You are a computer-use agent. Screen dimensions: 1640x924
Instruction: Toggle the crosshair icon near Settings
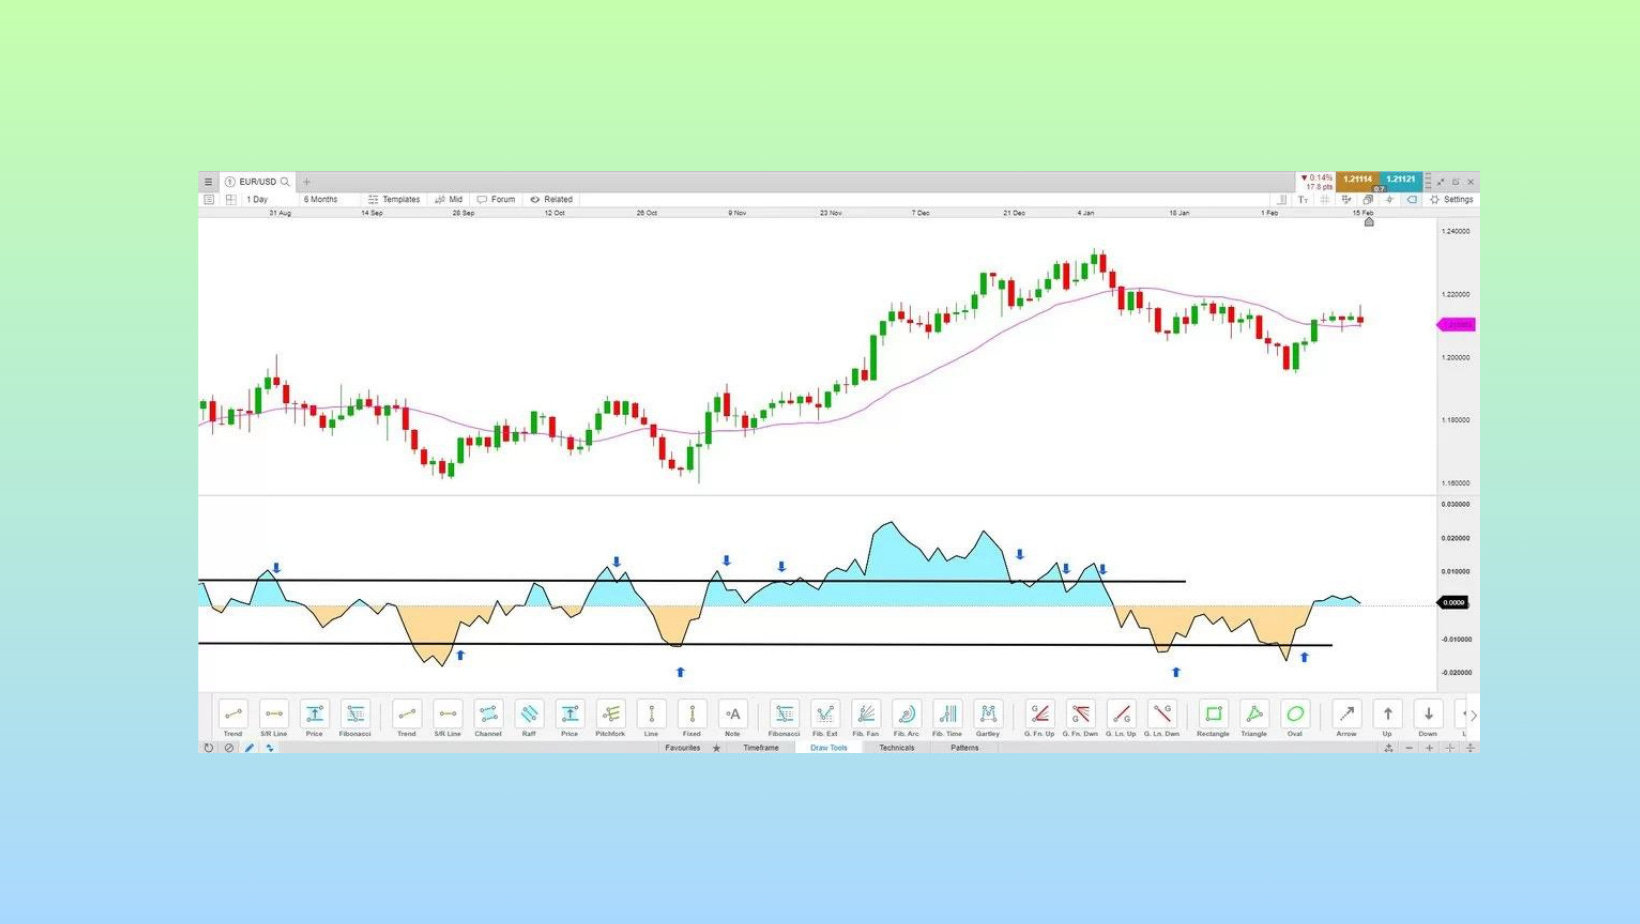pyautogui.click(x=1389, y=200)
